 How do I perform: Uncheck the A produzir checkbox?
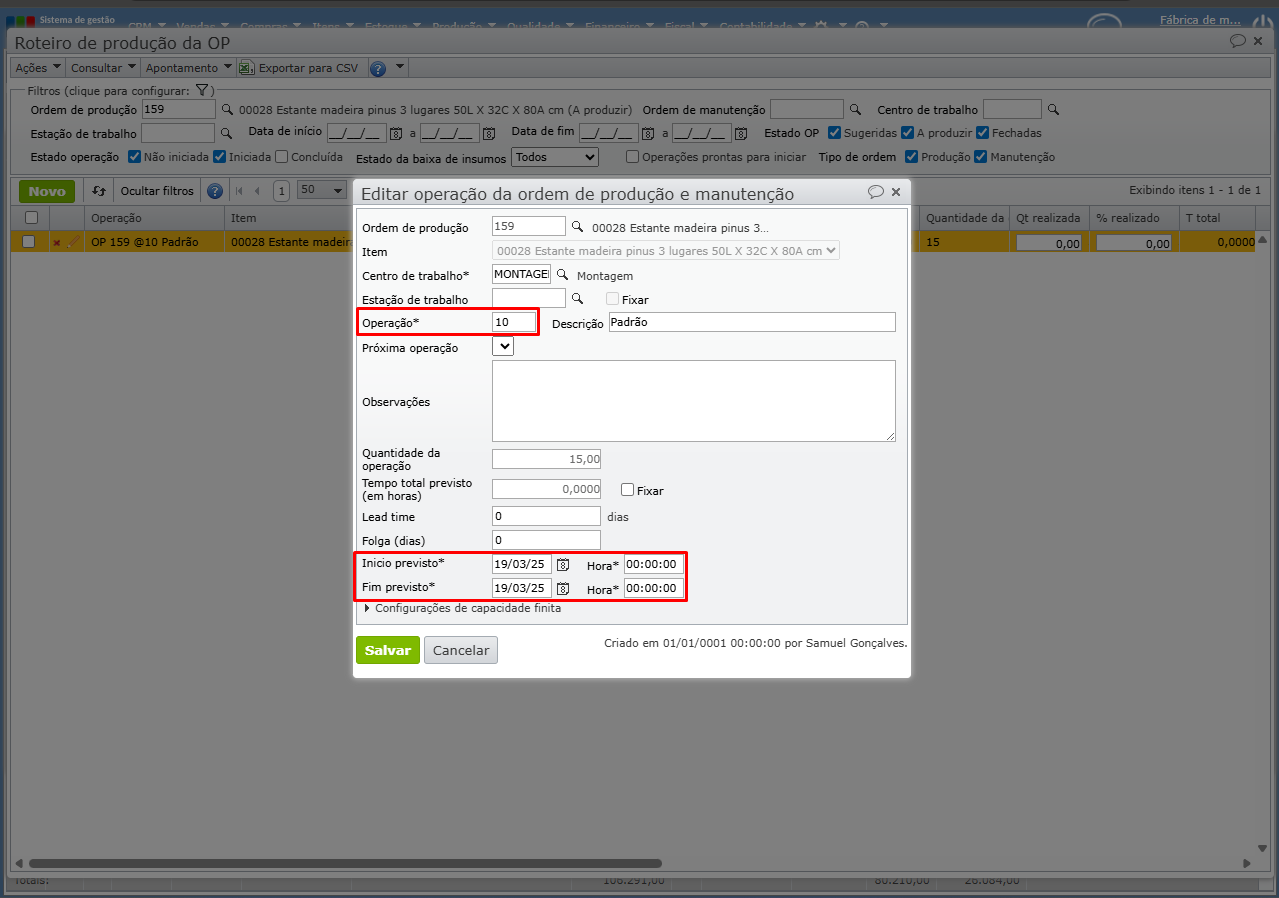907,132
